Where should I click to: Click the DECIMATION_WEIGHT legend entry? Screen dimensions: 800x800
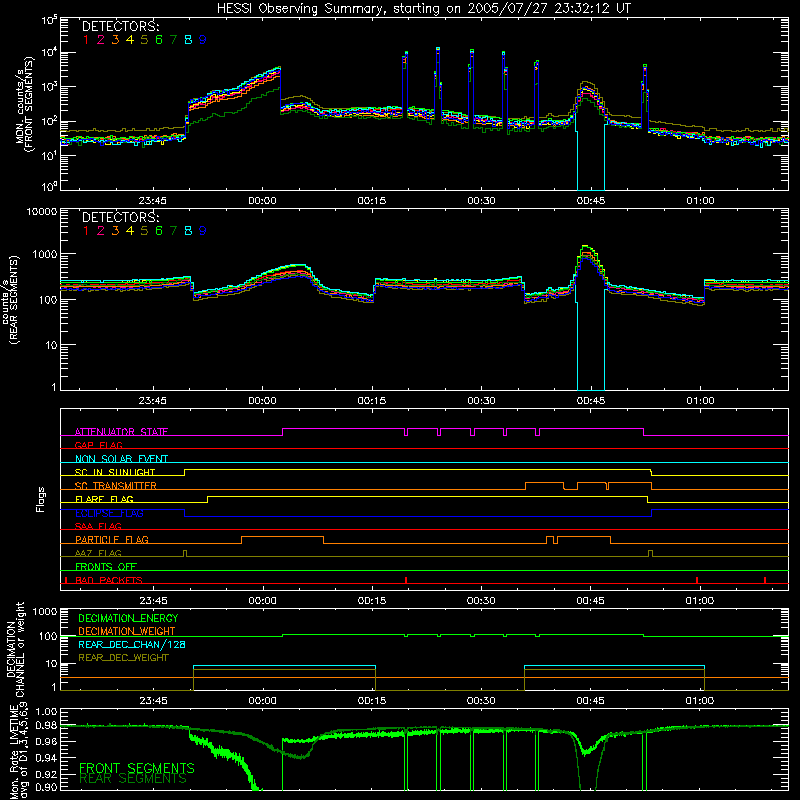[x=127, y=631]
